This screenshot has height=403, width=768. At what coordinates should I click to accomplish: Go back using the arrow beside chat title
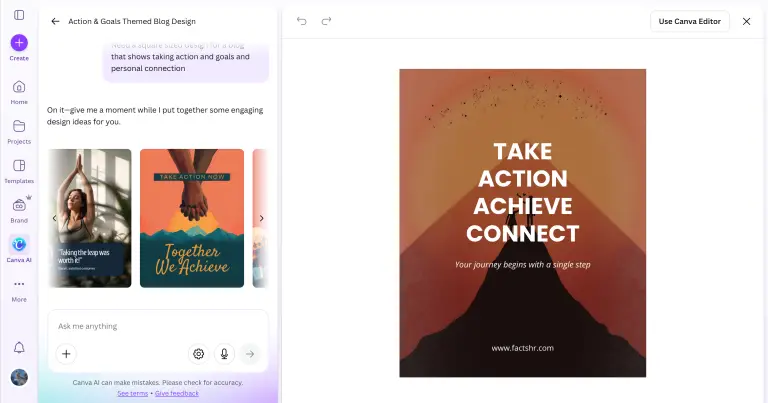click(55, 21)
